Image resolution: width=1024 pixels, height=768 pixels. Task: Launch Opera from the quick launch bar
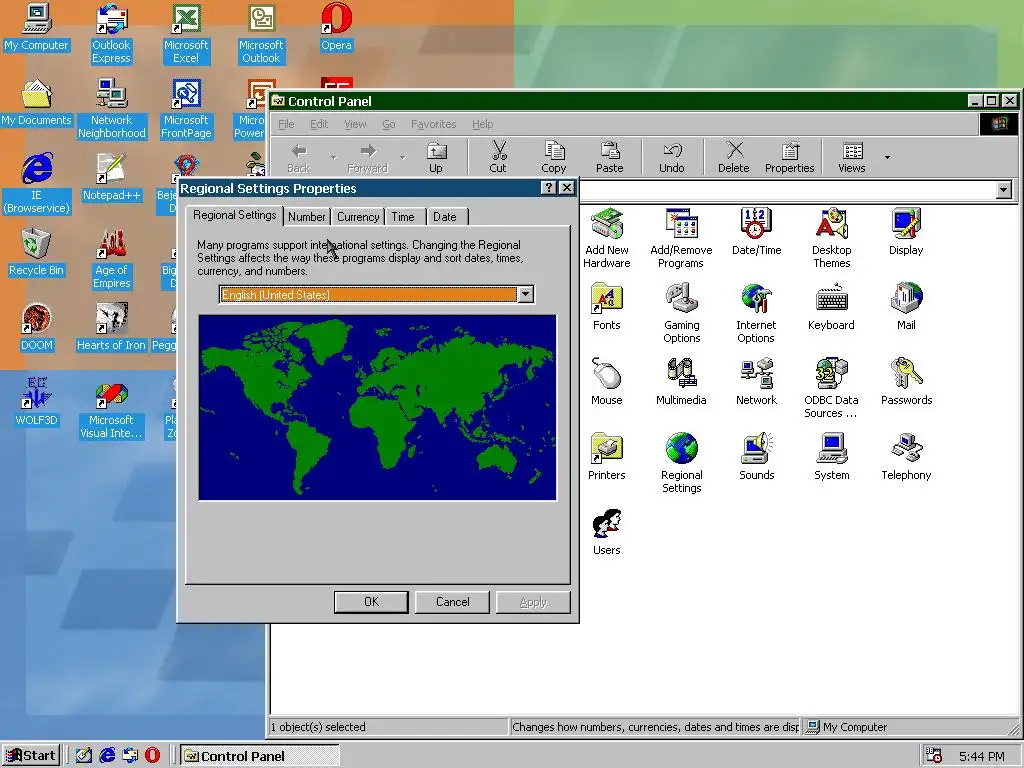pos(152,756)
